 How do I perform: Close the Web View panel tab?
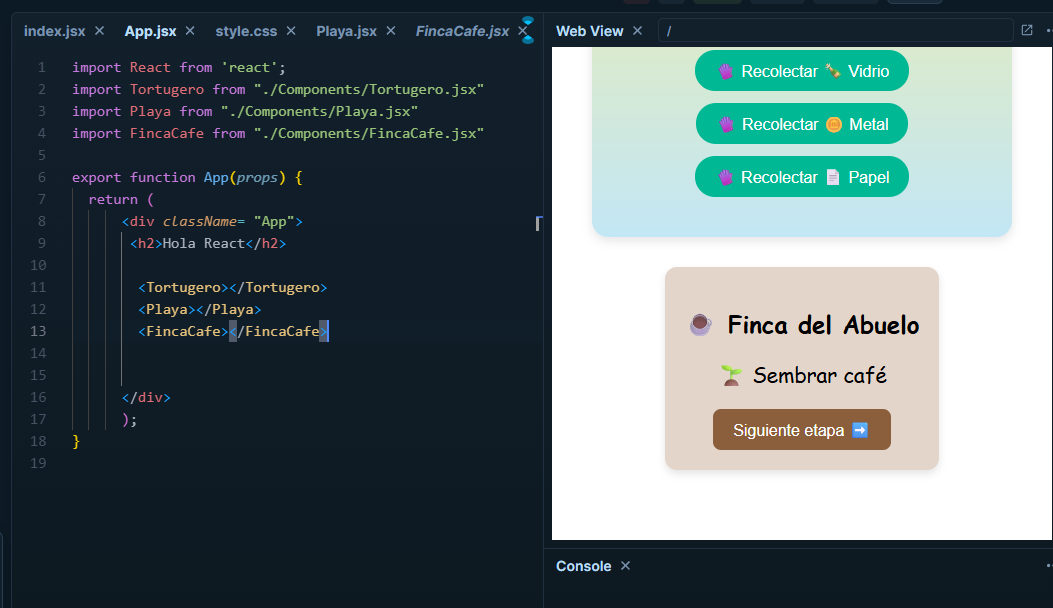point(637,31)
